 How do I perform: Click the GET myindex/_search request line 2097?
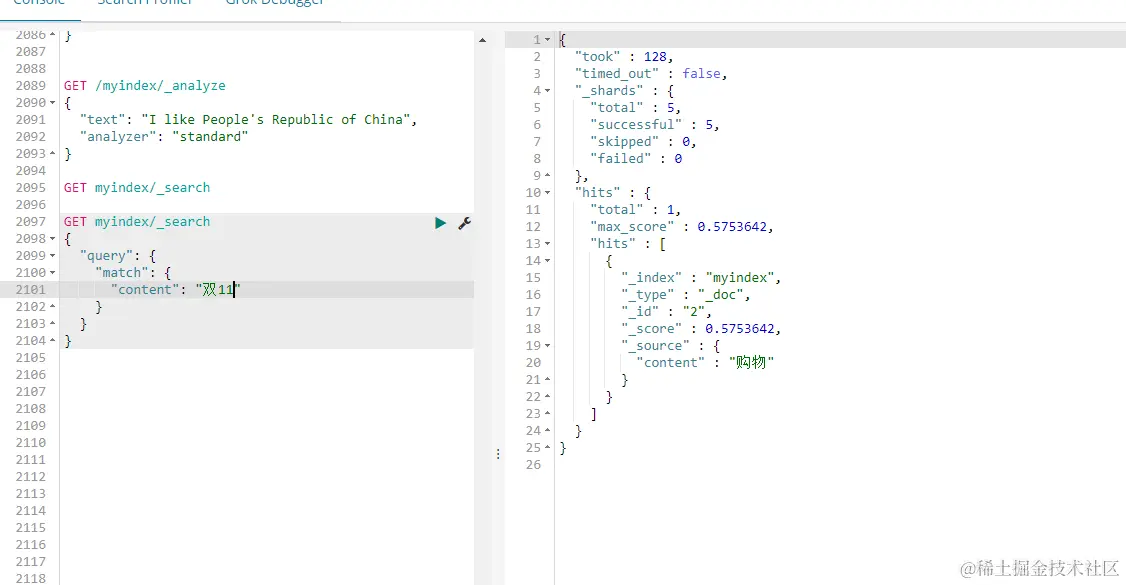(x=136, y=222)
